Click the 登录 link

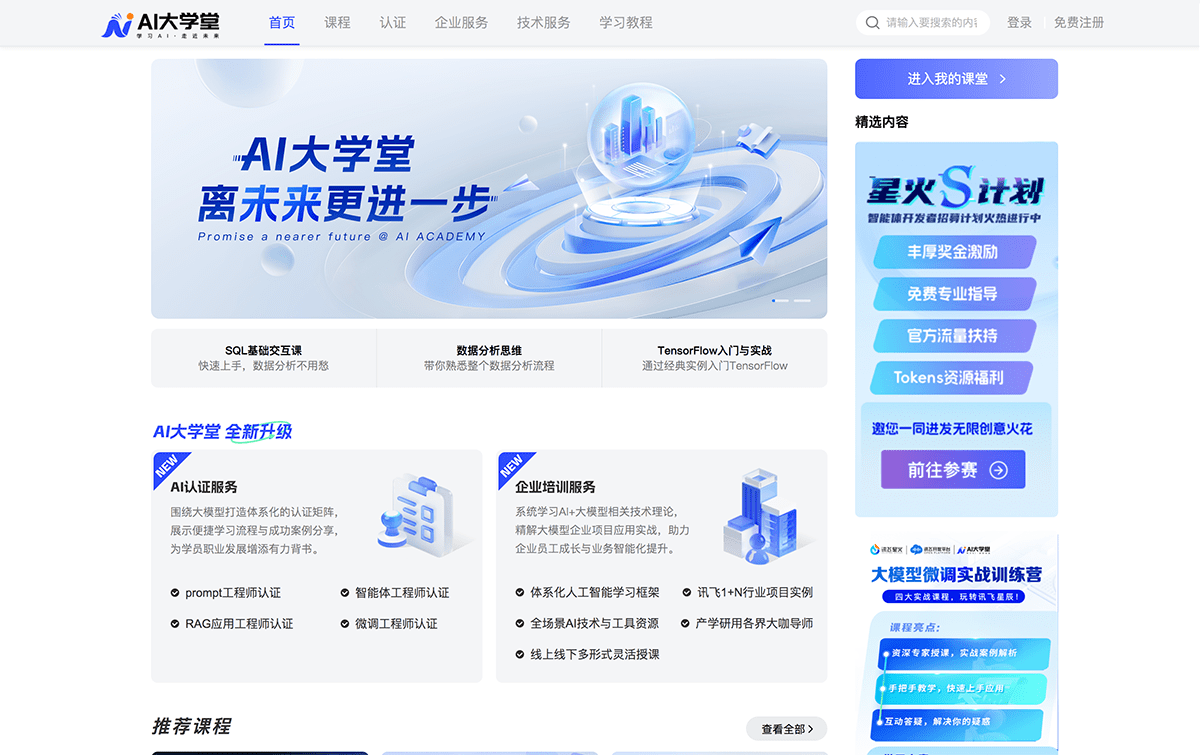click(1019, 22)
